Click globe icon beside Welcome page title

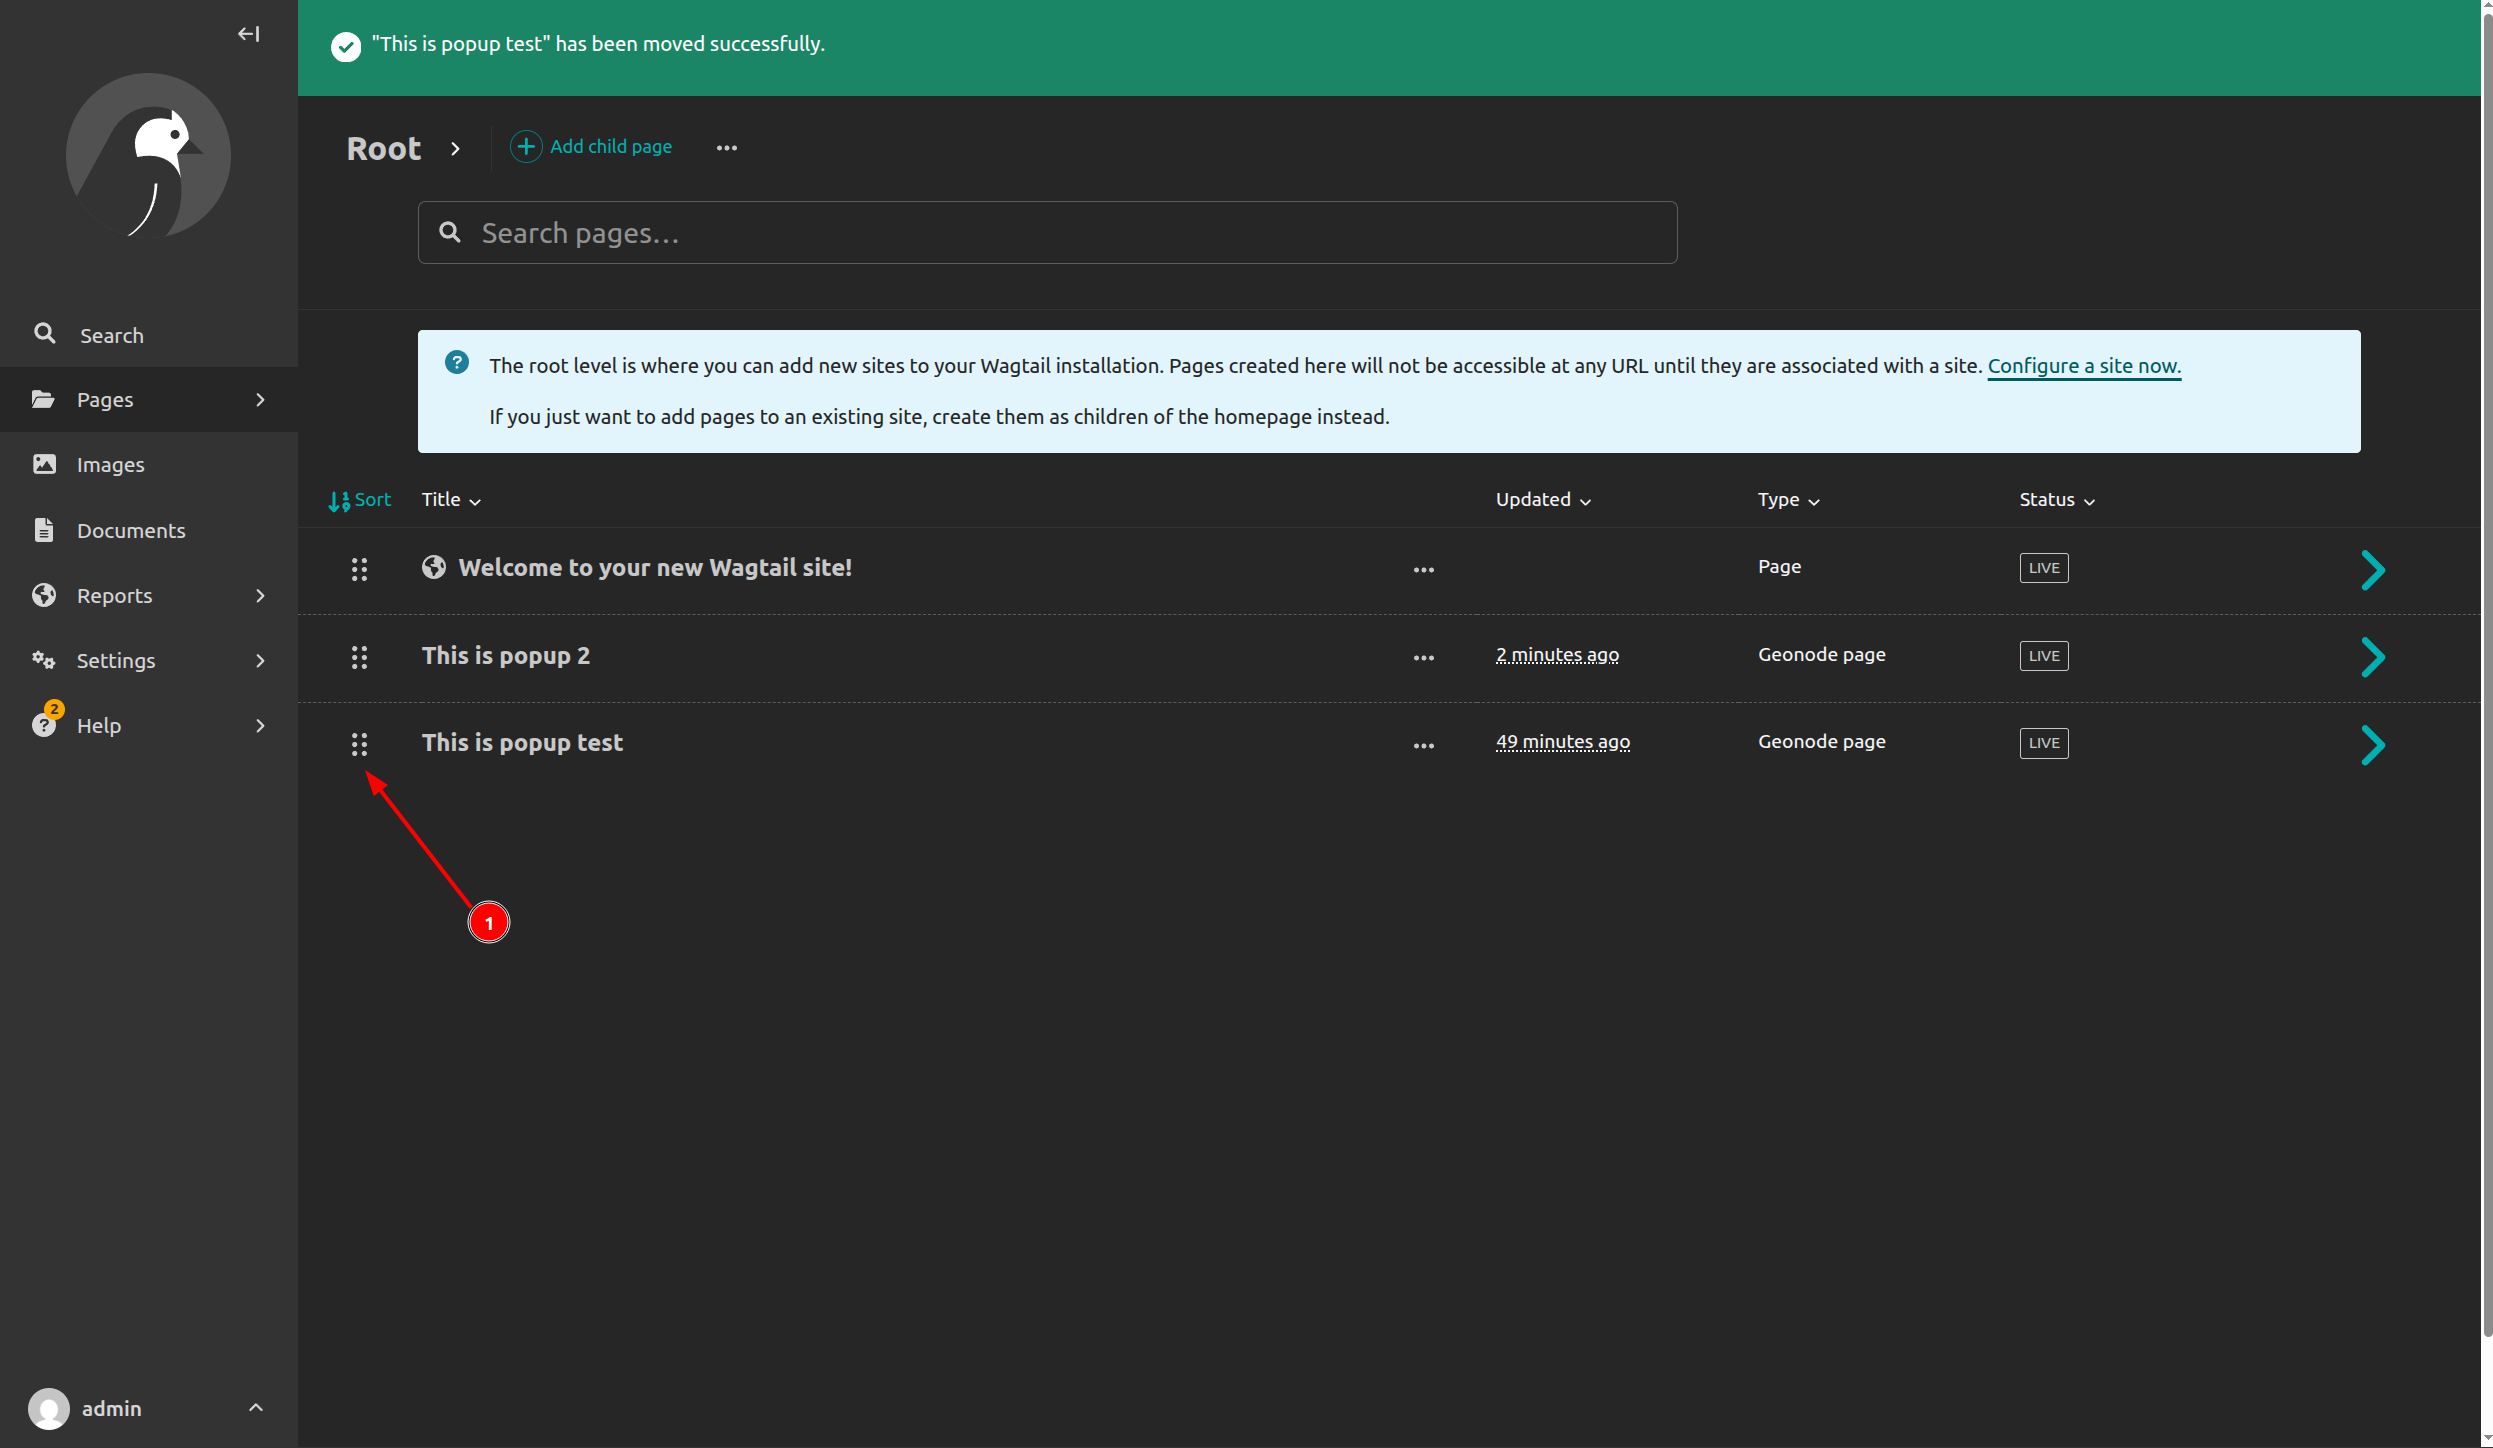click(x=434, y=567)
